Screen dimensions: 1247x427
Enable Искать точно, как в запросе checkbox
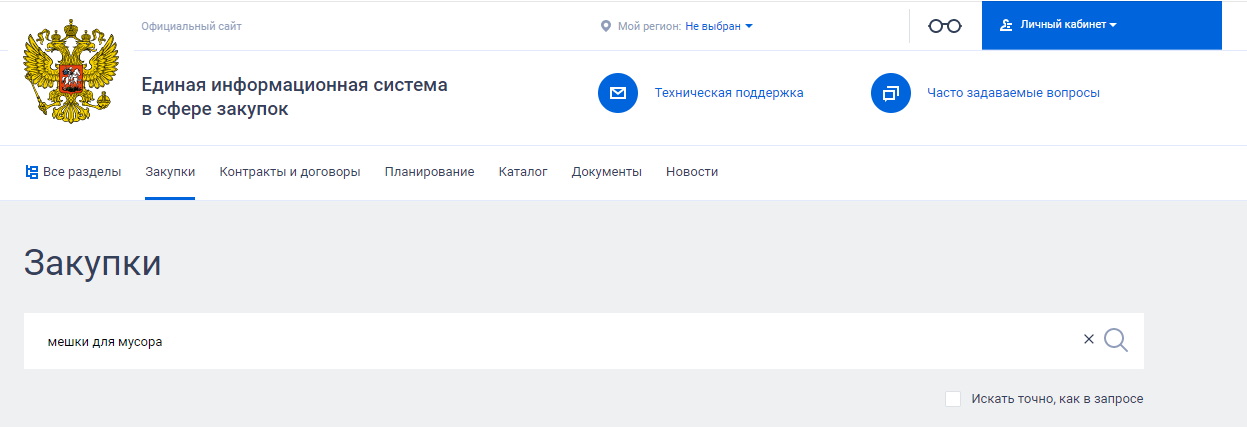pos(953,399)
